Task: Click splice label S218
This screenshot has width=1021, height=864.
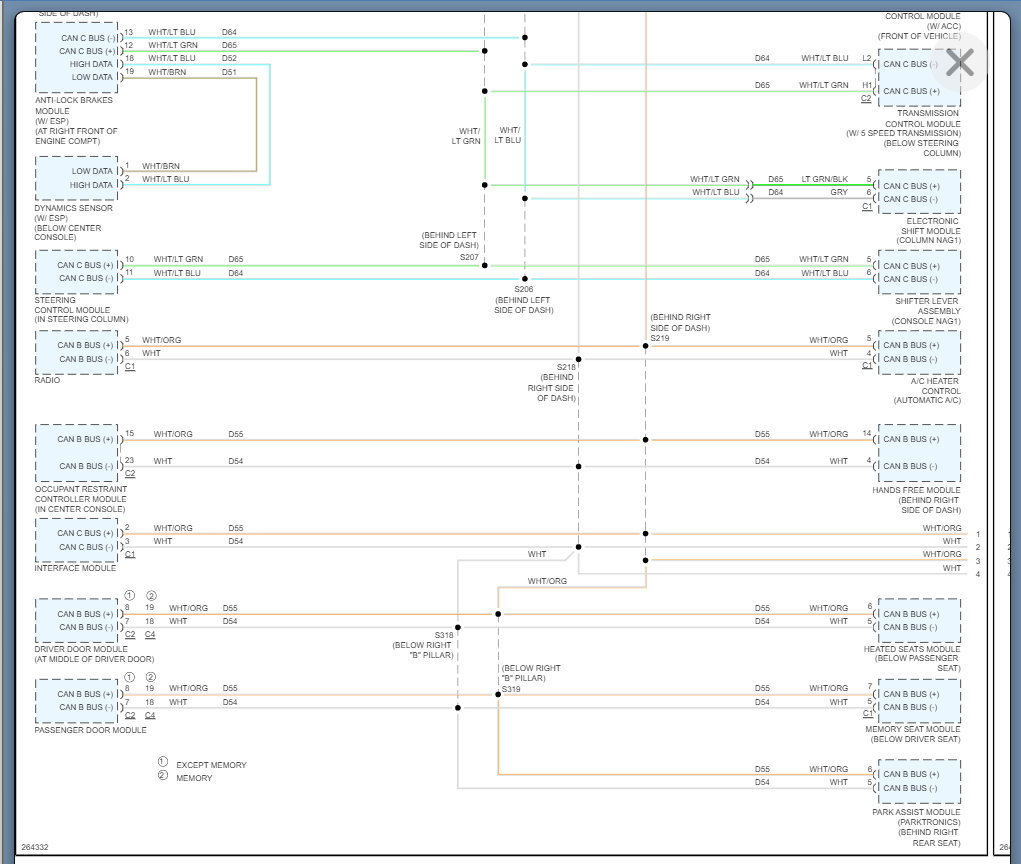Action: (x=566, y=367)
